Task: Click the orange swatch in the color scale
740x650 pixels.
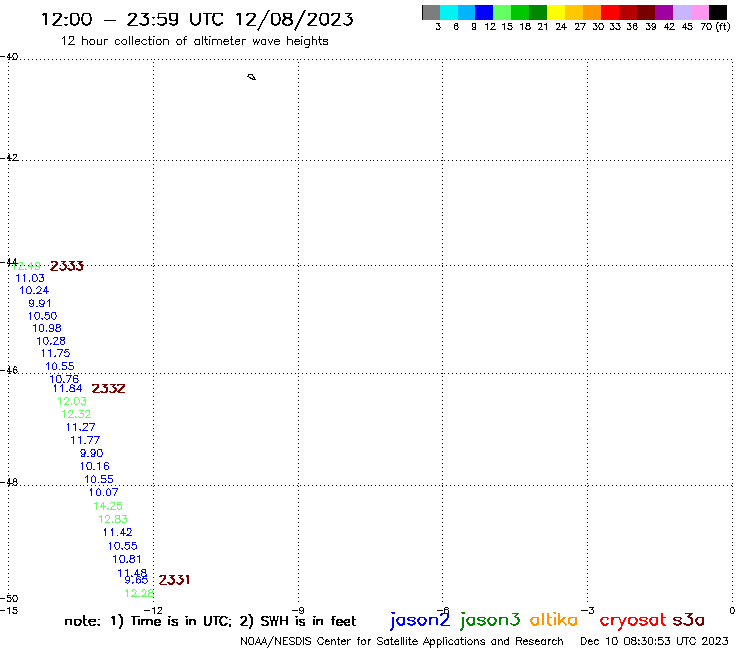Action: point(592,12)
